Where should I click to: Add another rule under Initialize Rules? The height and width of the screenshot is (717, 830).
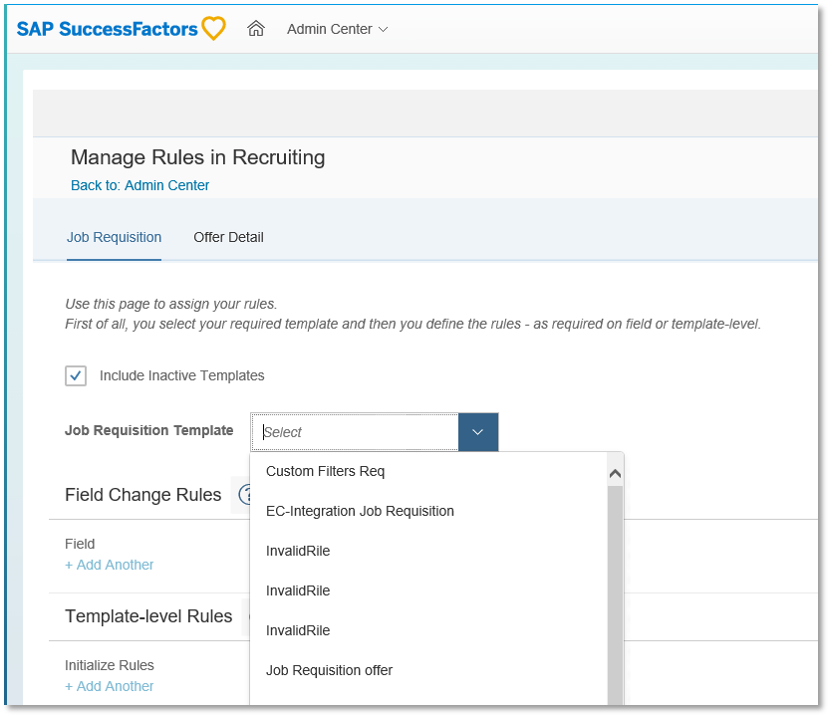[109, 686]
